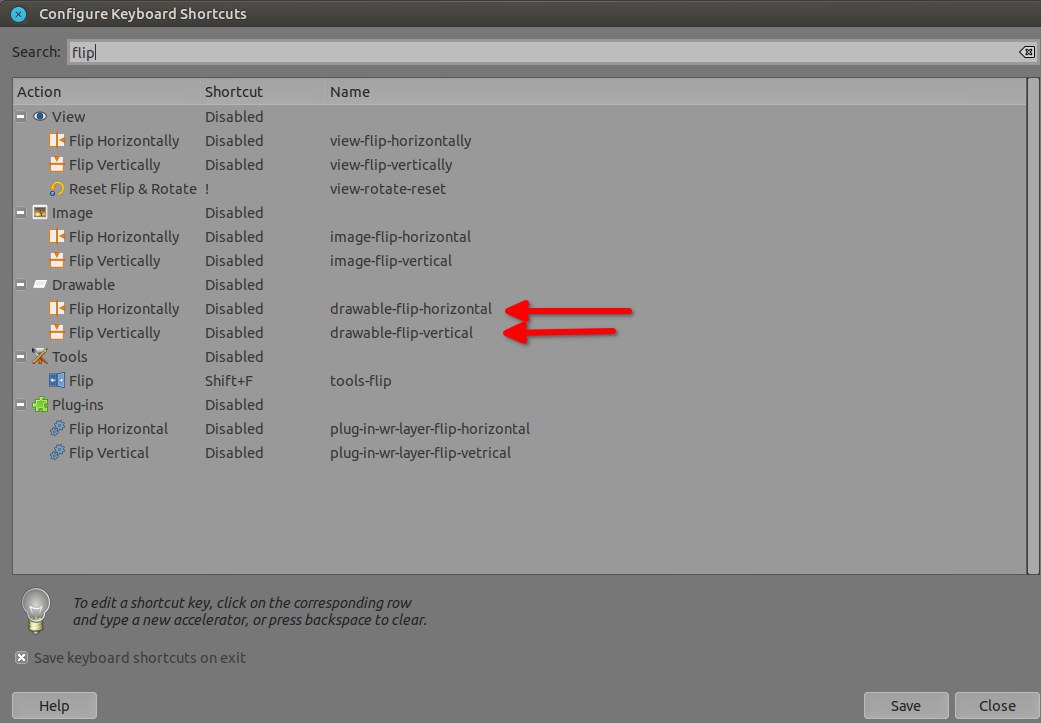Click the Image Flip Horizontally icon
The height and width of the screenshot is (723, 1041).
57,236
